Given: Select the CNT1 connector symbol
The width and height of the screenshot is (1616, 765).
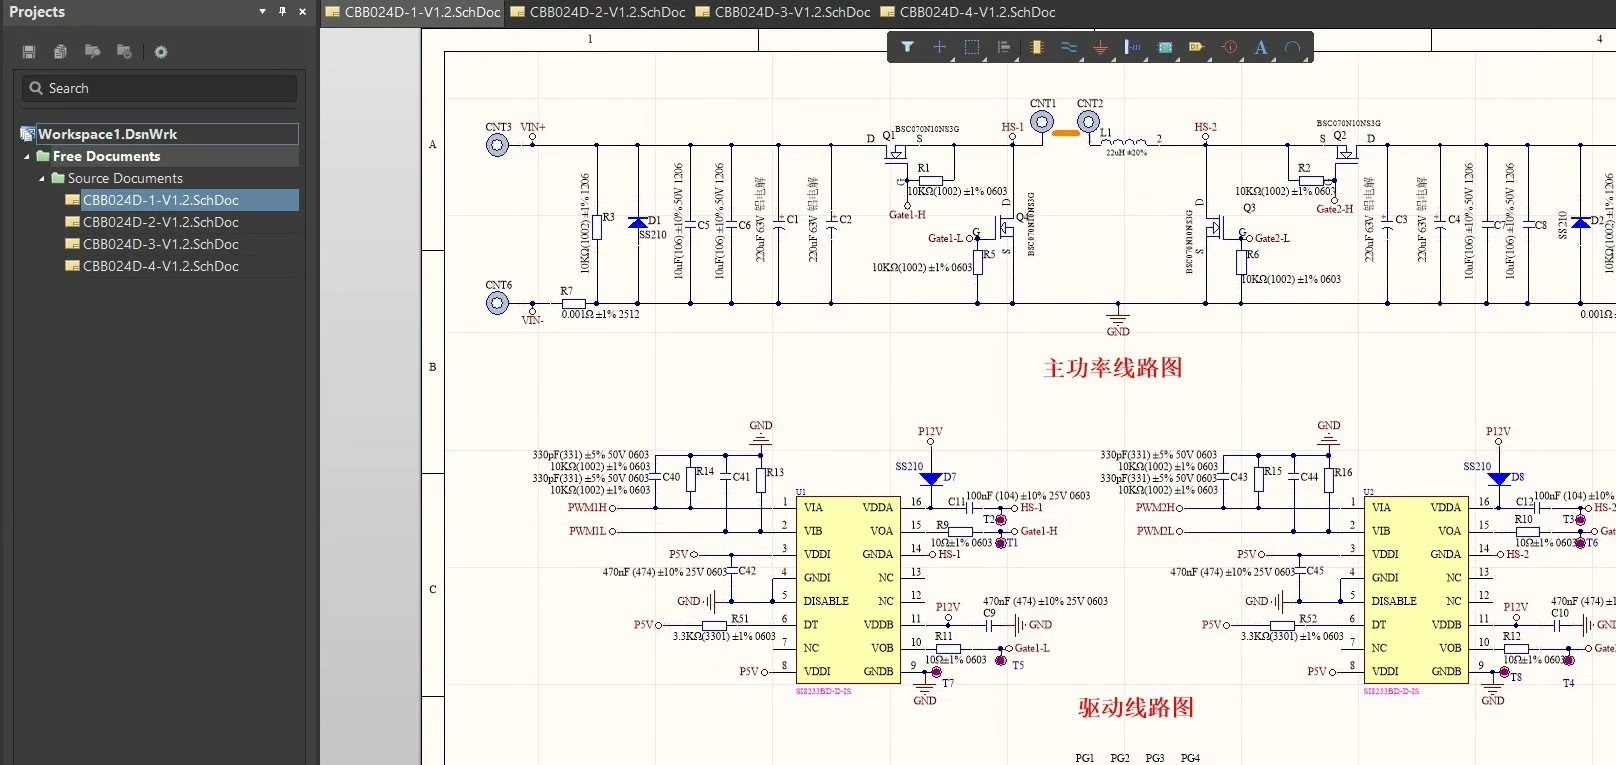Looking at the screenshot, I should tap(1042, 122).
